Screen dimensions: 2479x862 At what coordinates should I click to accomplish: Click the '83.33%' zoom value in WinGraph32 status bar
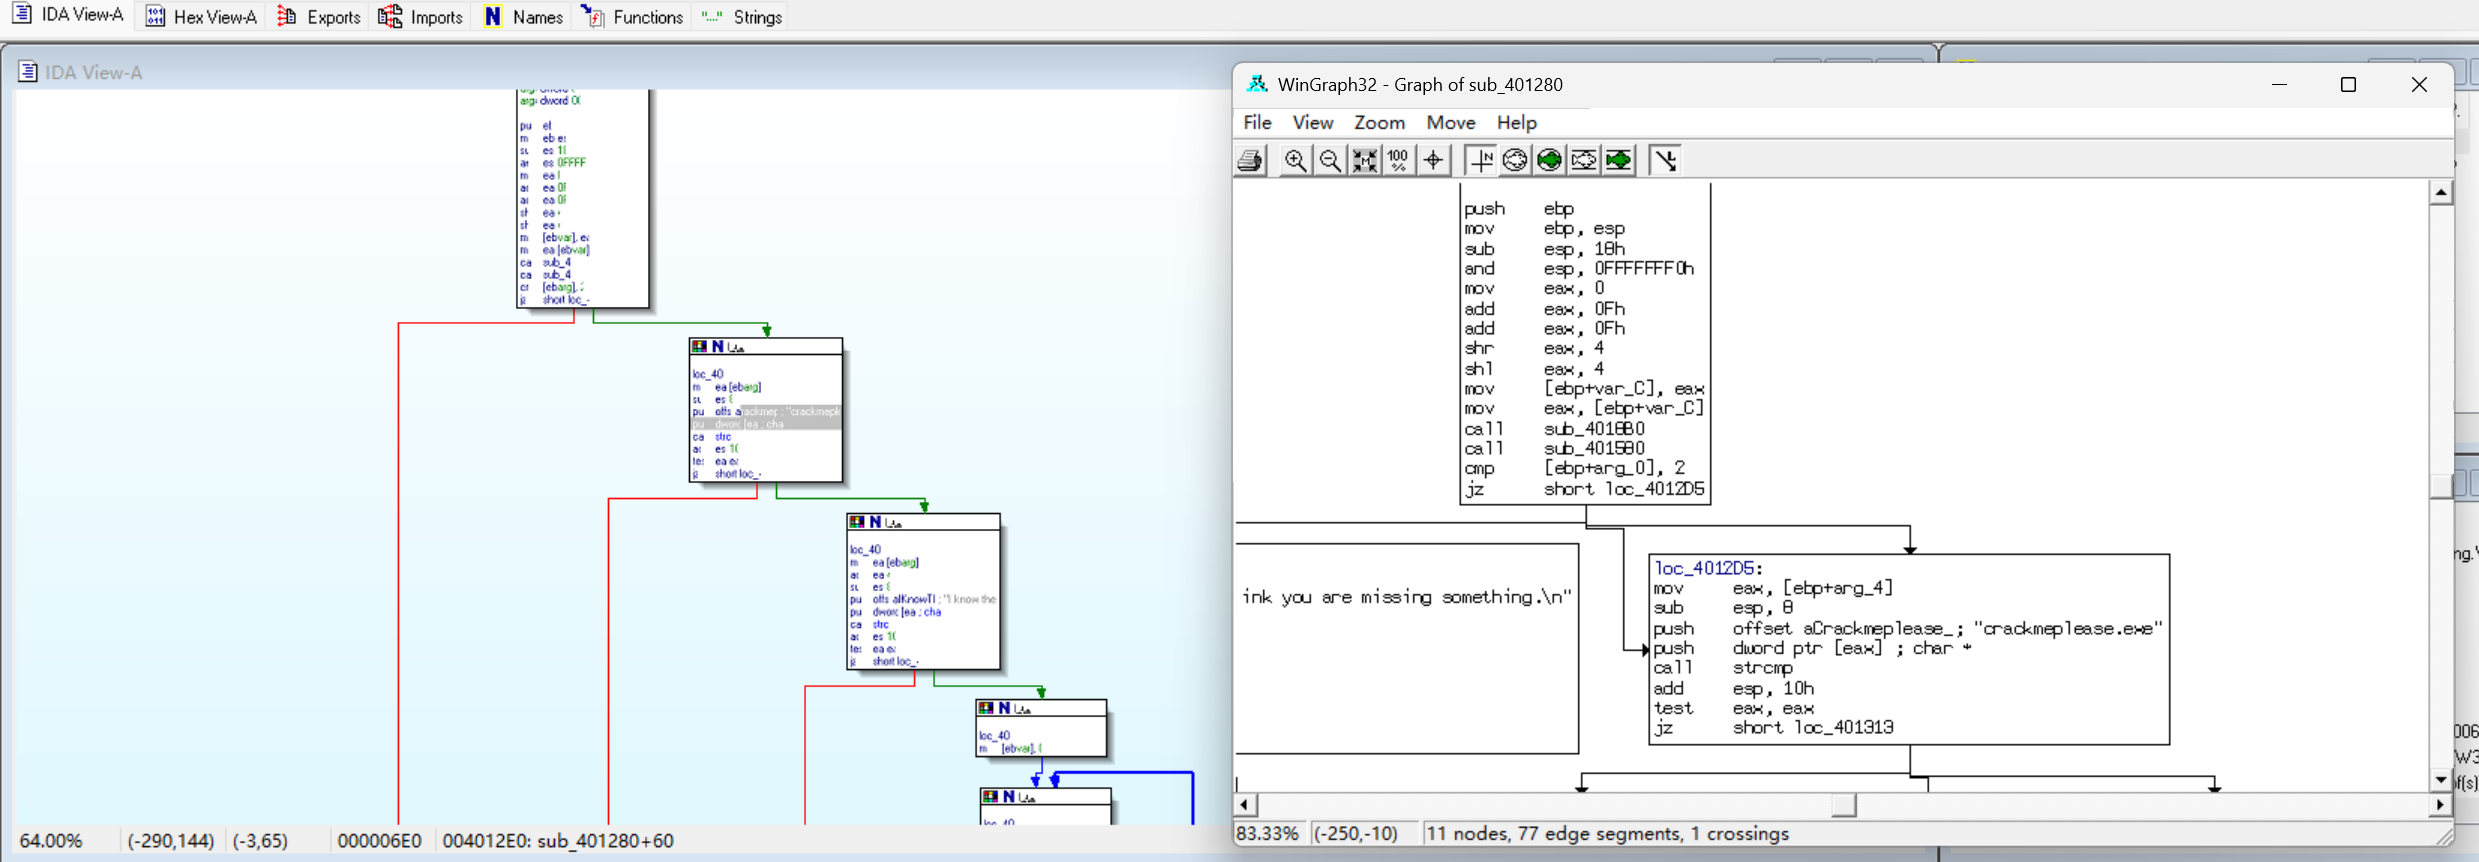point(1267,834)
